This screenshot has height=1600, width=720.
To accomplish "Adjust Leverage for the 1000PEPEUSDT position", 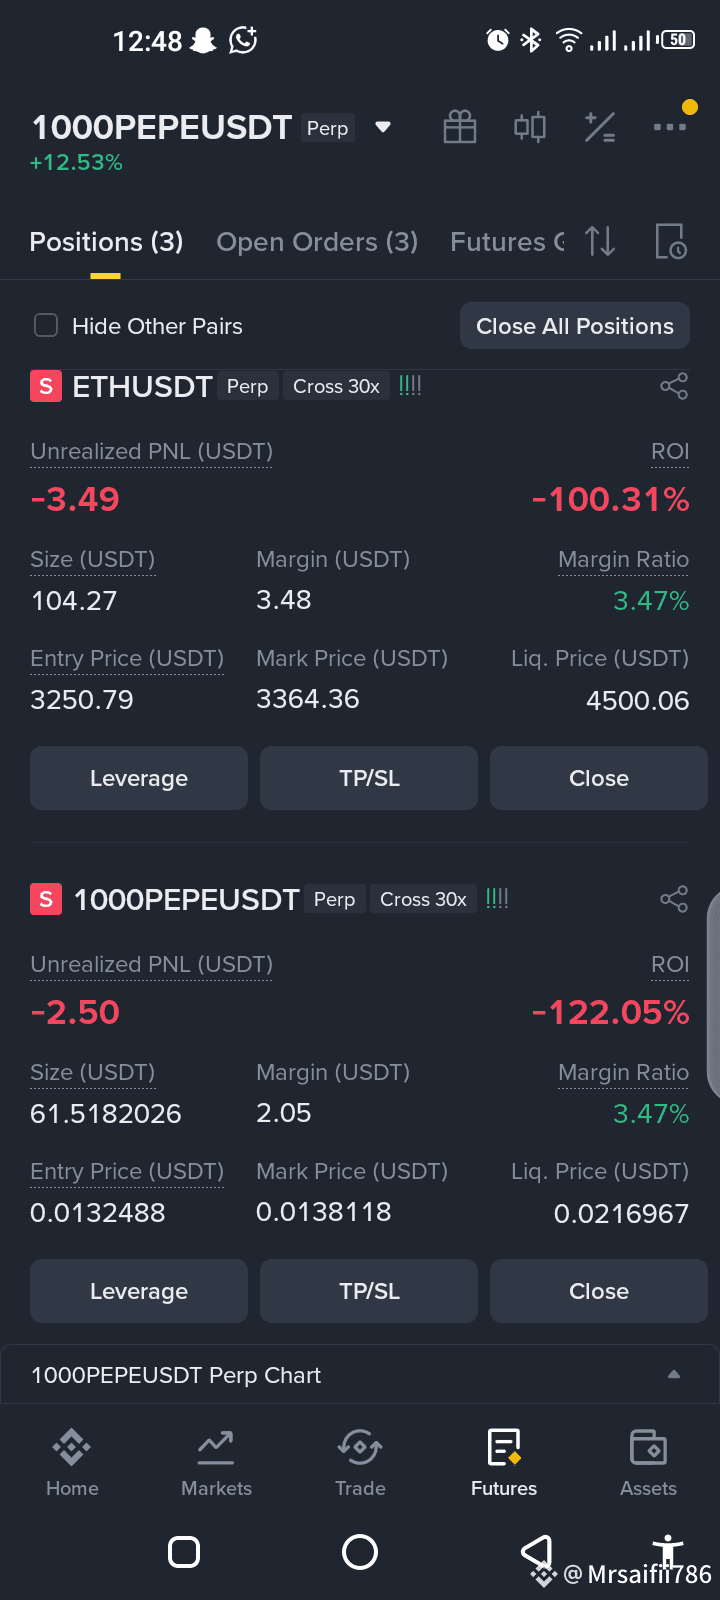I will click(x=139, y=1291).
